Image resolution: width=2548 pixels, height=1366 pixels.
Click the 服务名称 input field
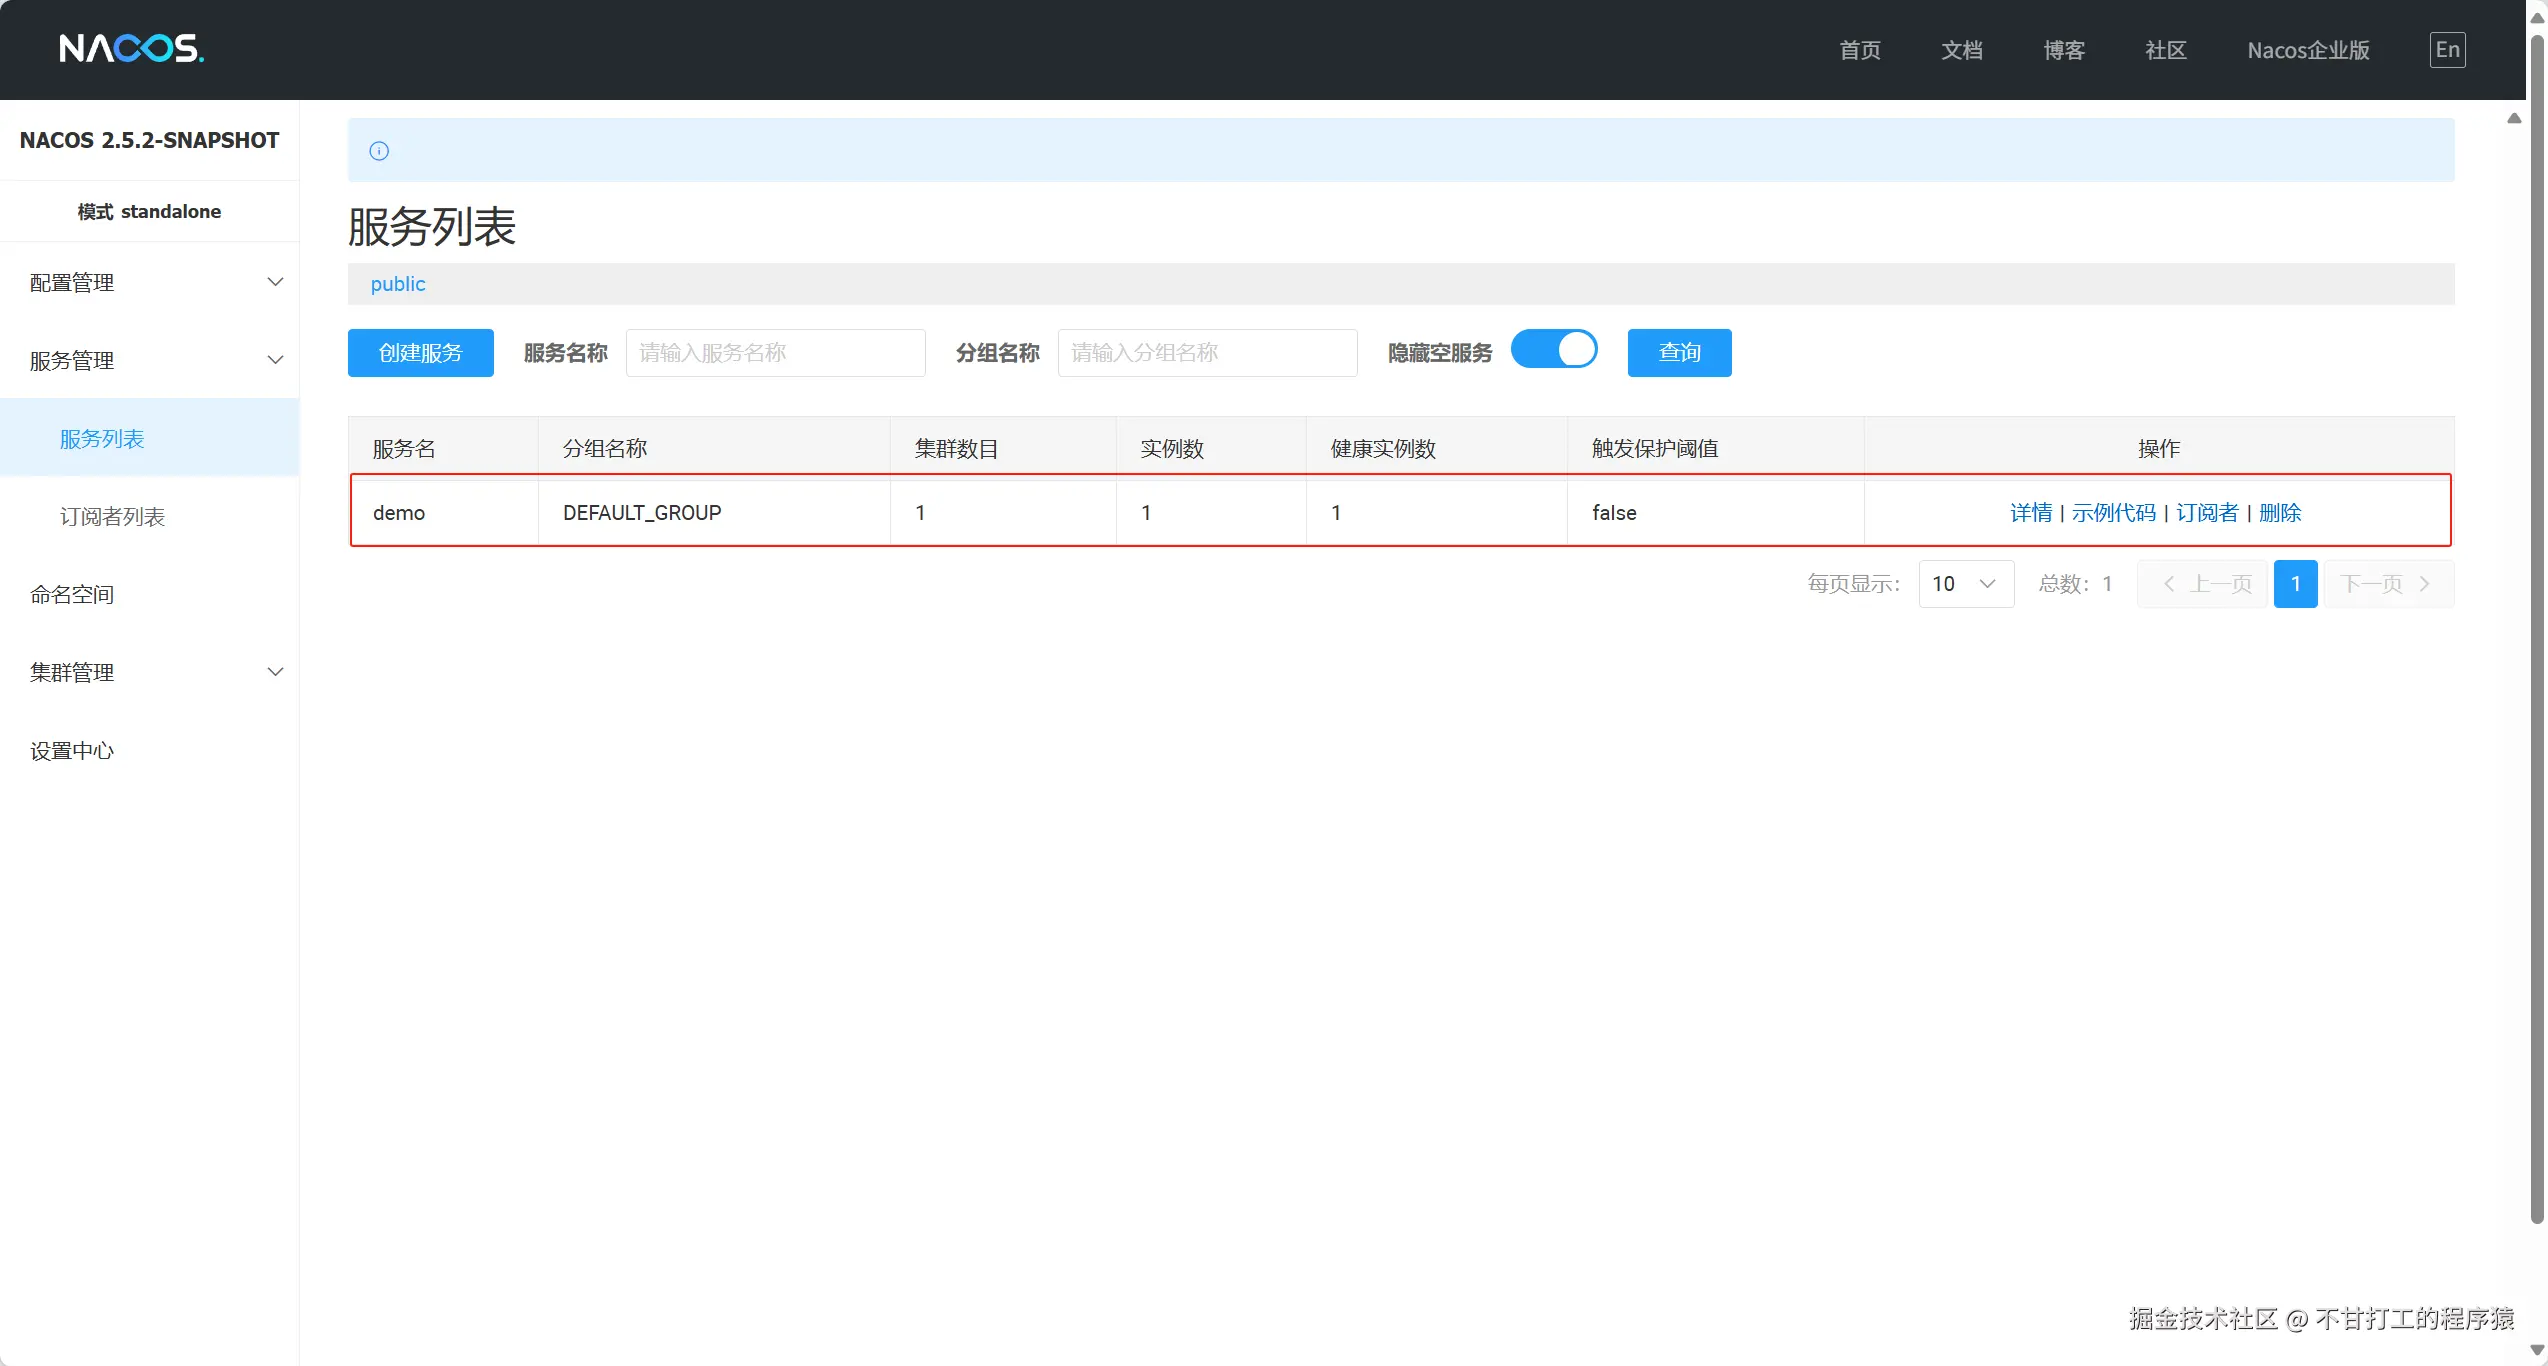tap(775, 353)
